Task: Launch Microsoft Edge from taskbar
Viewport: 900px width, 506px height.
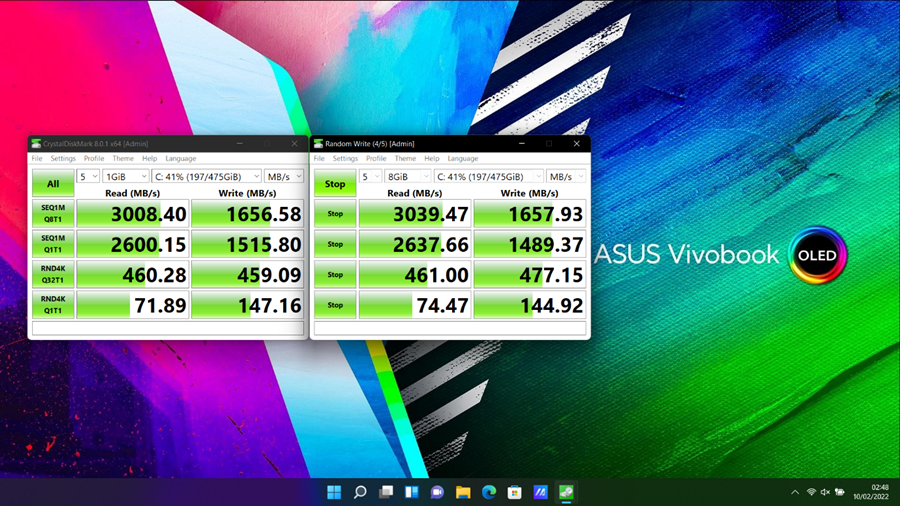Action: [489, 492]
